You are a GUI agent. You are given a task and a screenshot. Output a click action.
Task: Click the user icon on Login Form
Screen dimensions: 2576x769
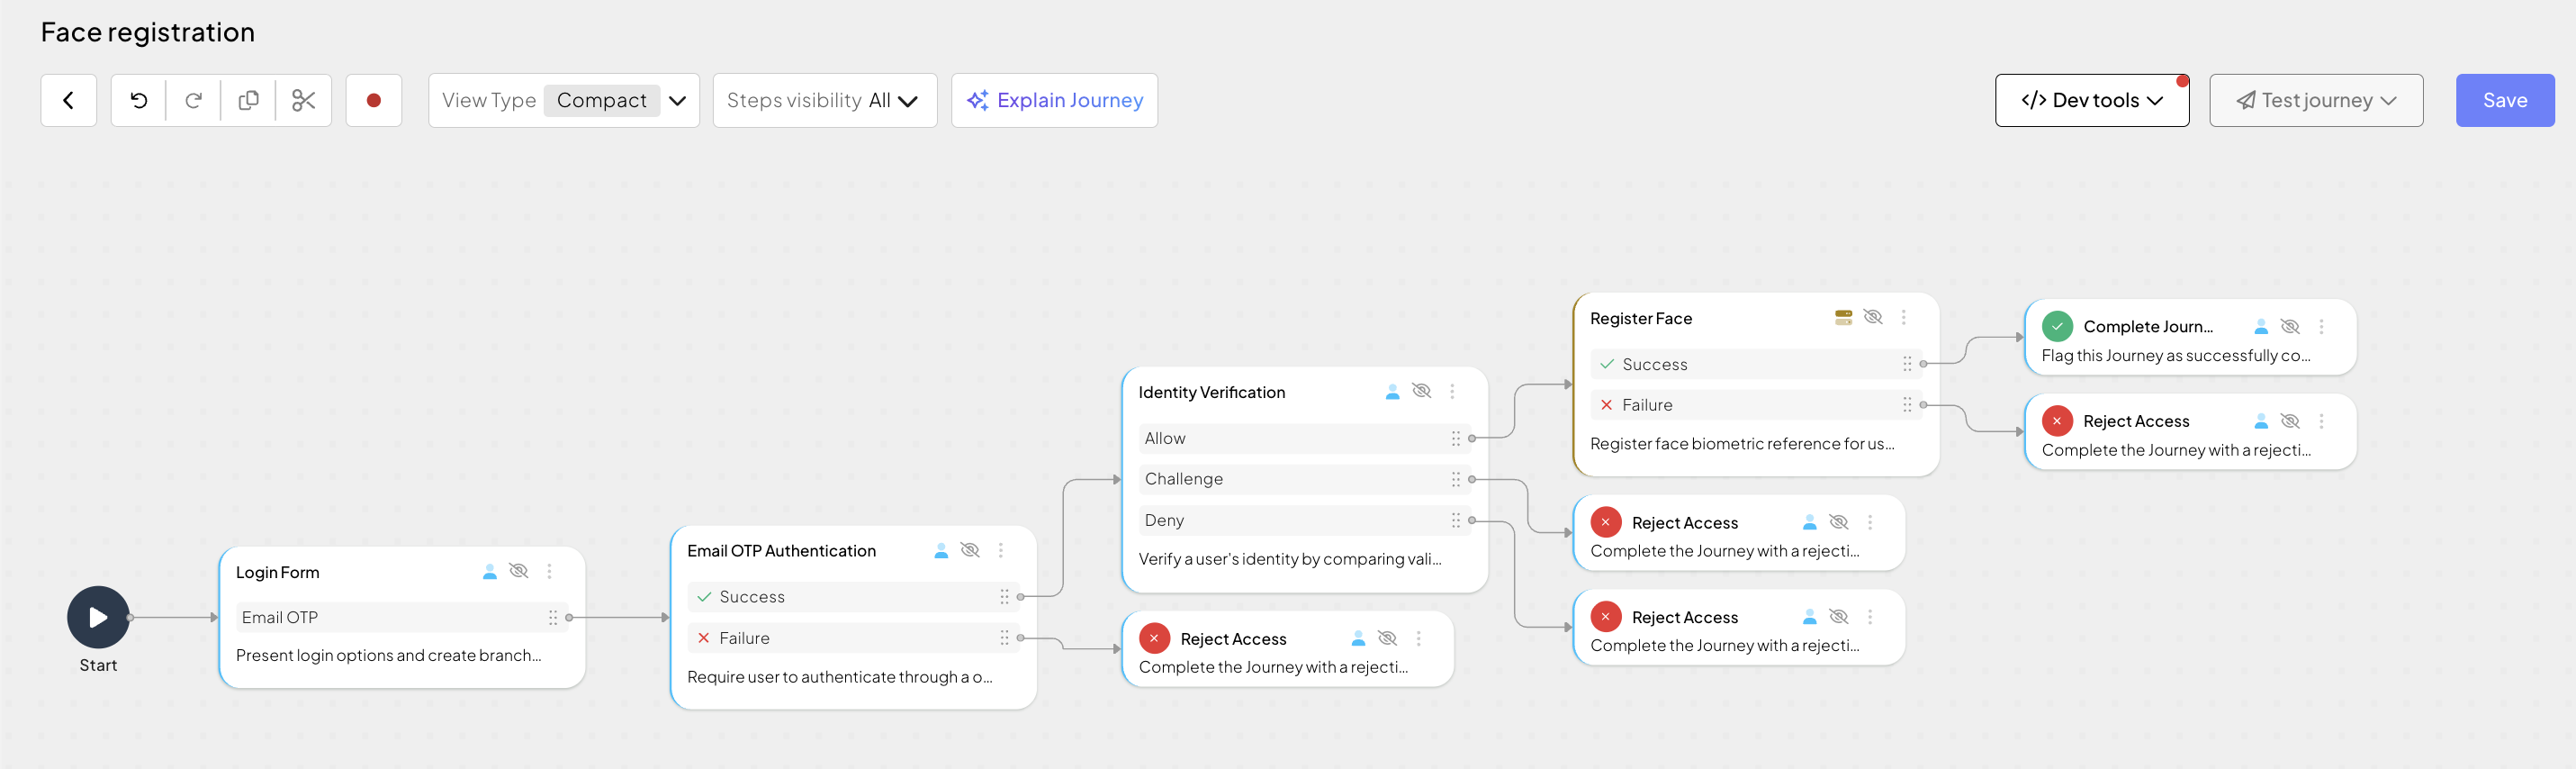pos(490,572)
